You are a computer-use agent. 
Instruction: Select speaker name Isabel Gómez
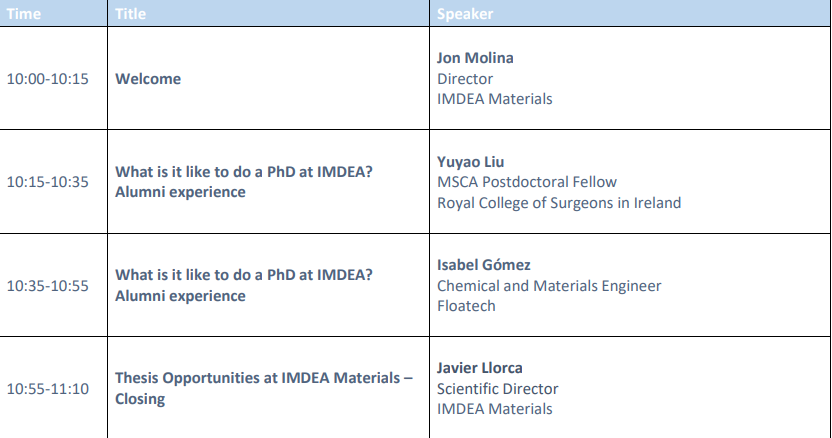[x=484, y=265]
